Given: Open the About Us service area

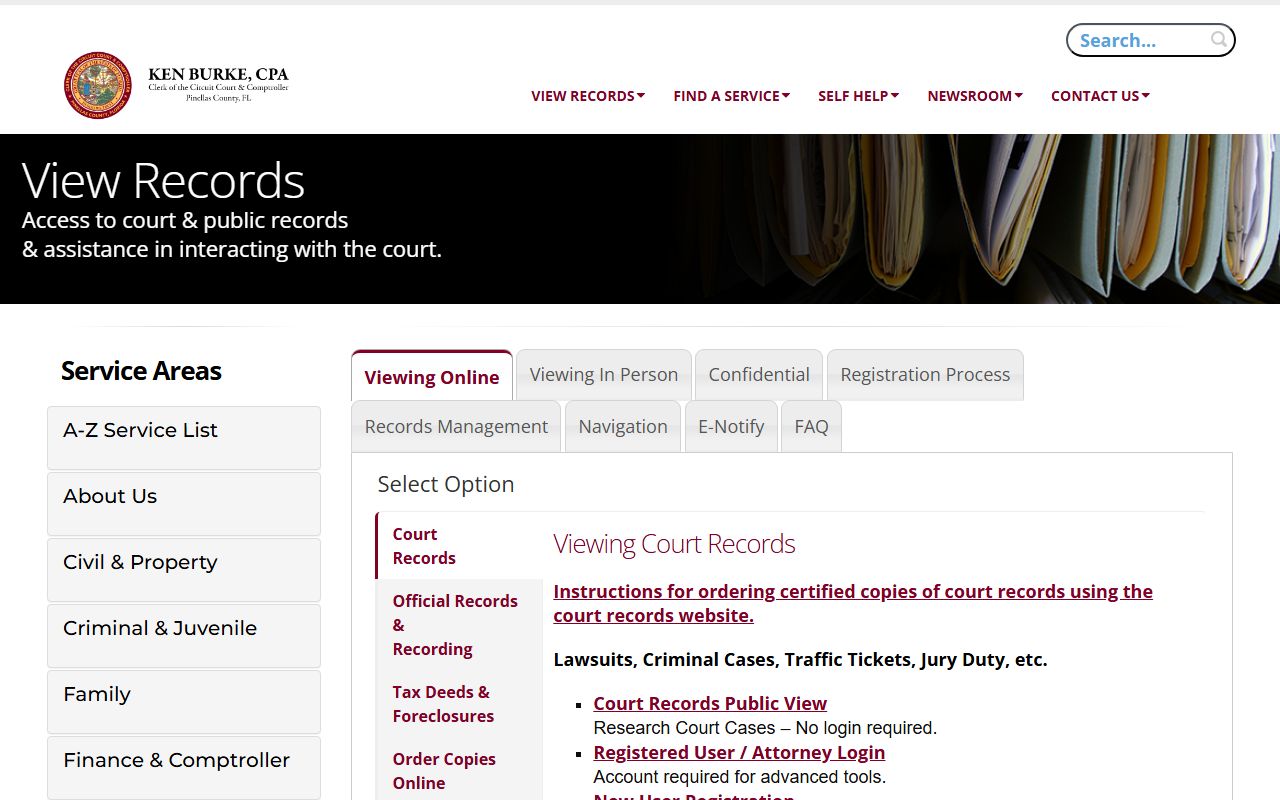Looking at the screenshot, I should point(184,504).
